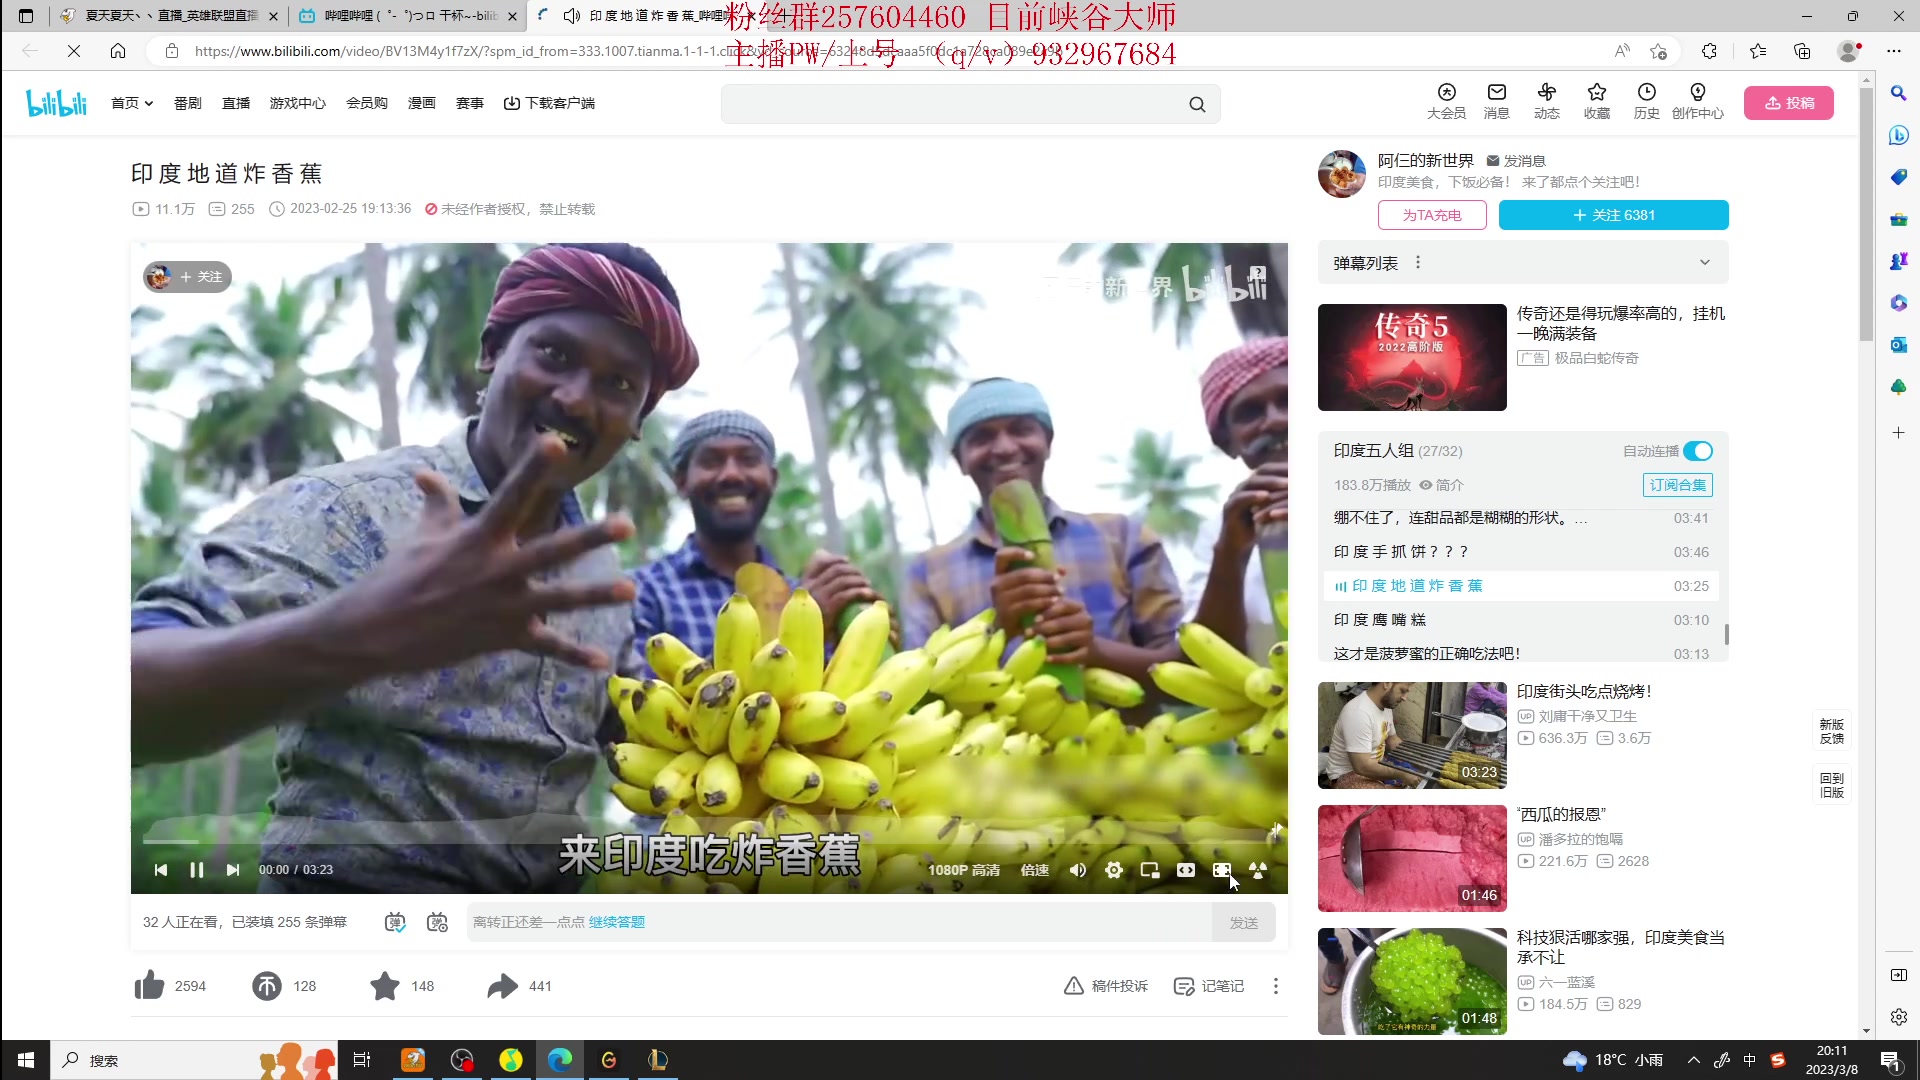Click the share arrow icon
This screenshot has width=1920, height=1080.
coord(502,986)
